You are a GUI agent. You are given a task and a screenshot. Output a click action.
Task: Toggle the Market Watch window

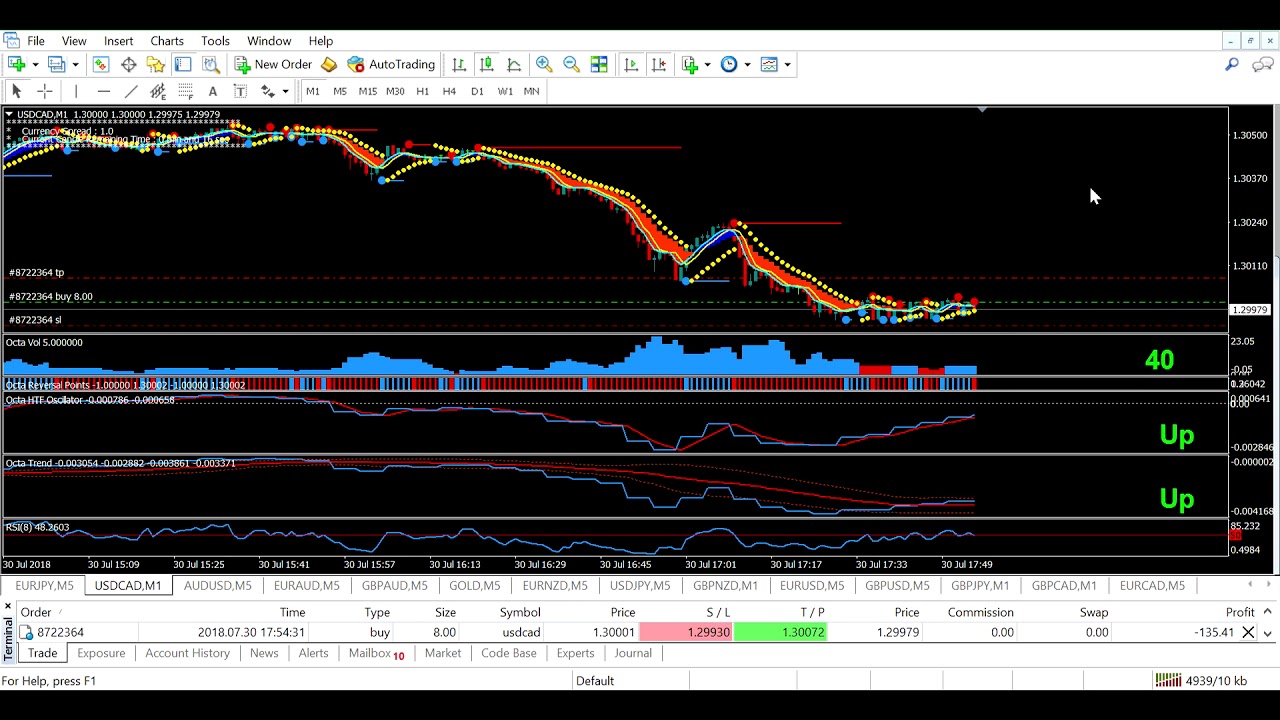[x=101, y=64]
